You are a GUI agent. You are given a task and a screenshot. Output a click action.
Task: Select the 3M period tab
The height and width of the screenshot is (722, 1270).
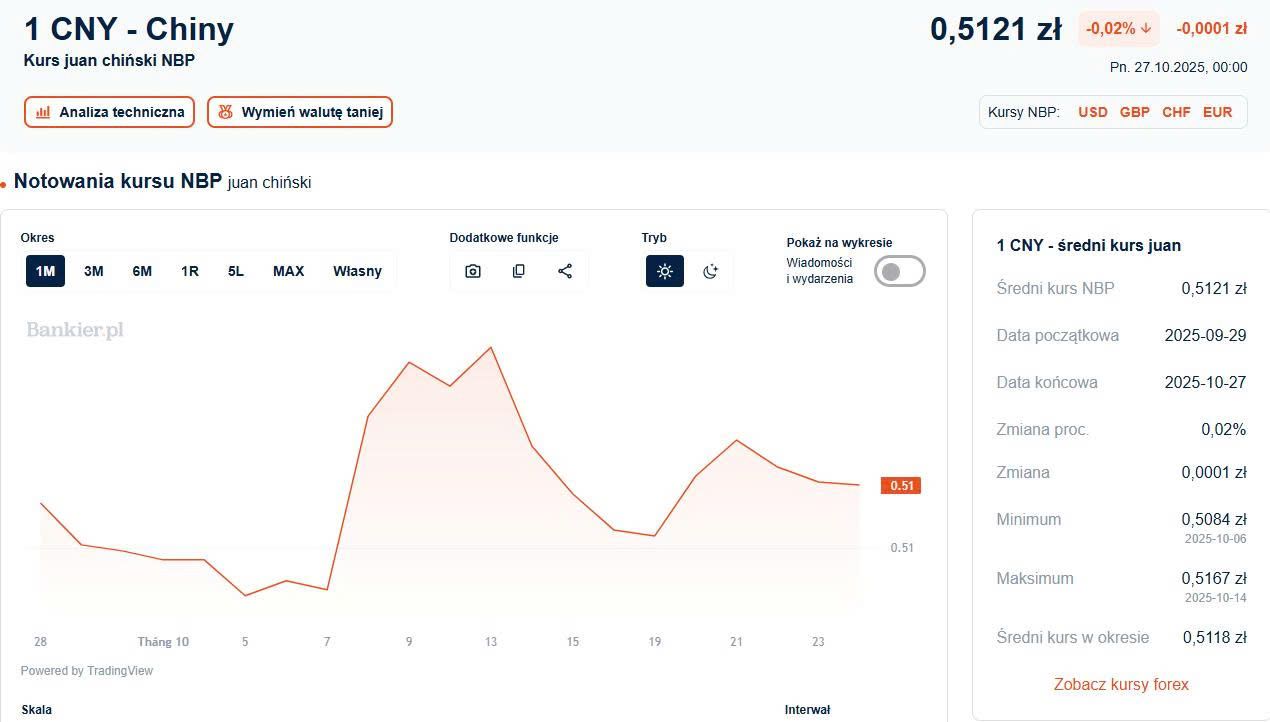[x=94, y=271]
